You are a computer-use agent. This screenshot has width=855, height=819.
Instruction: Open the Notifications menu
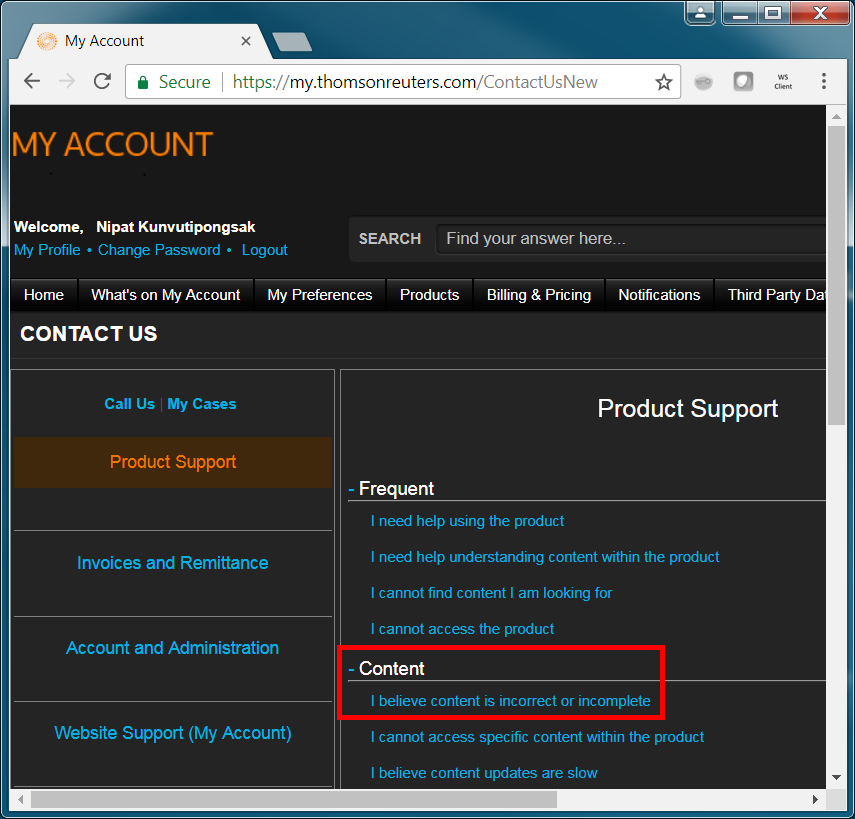click(659, 295)
